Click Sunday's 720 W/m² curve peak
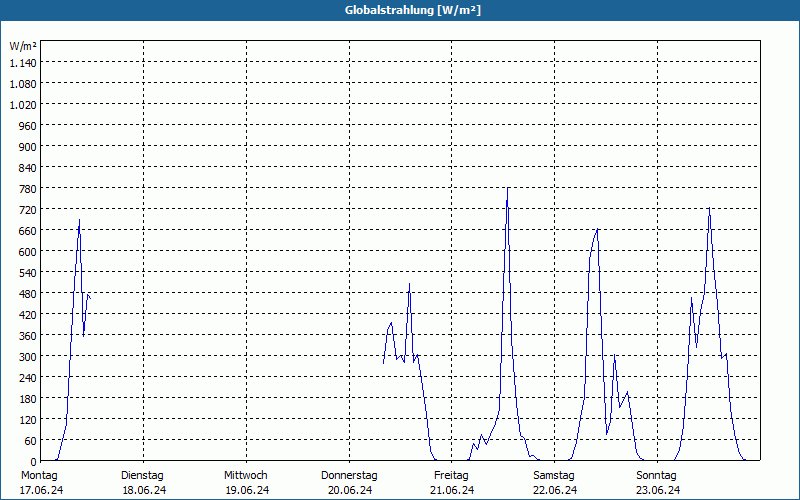The image size is (800, 500). tap(709, 208)
